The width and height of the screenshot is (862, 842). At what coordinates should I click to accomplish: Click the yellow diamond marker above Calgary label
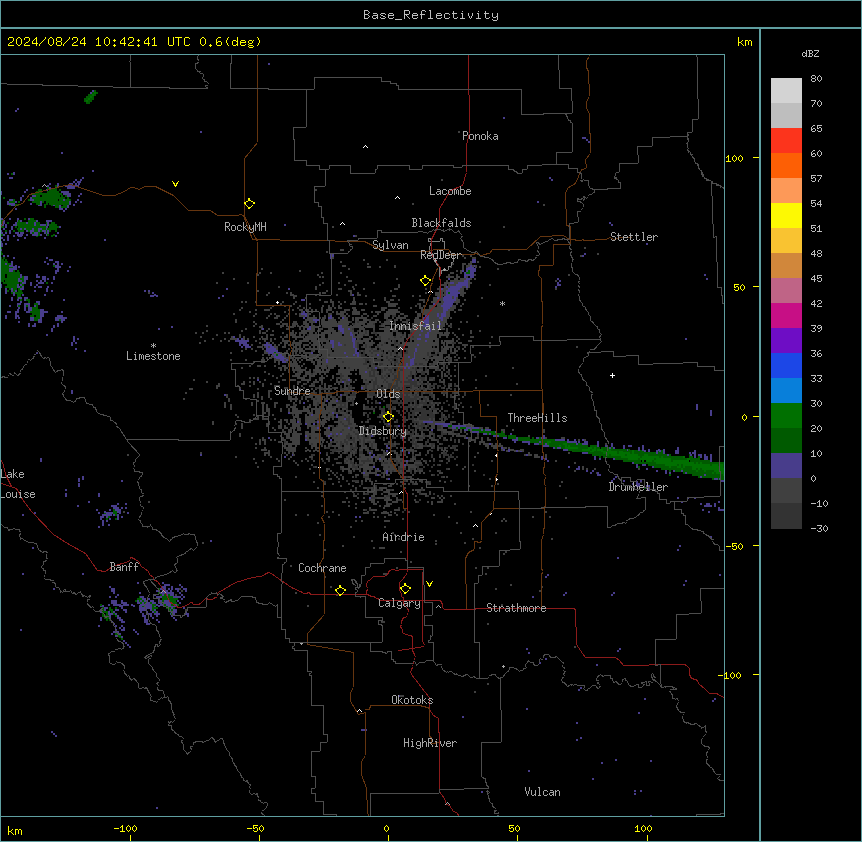[405, 589]
